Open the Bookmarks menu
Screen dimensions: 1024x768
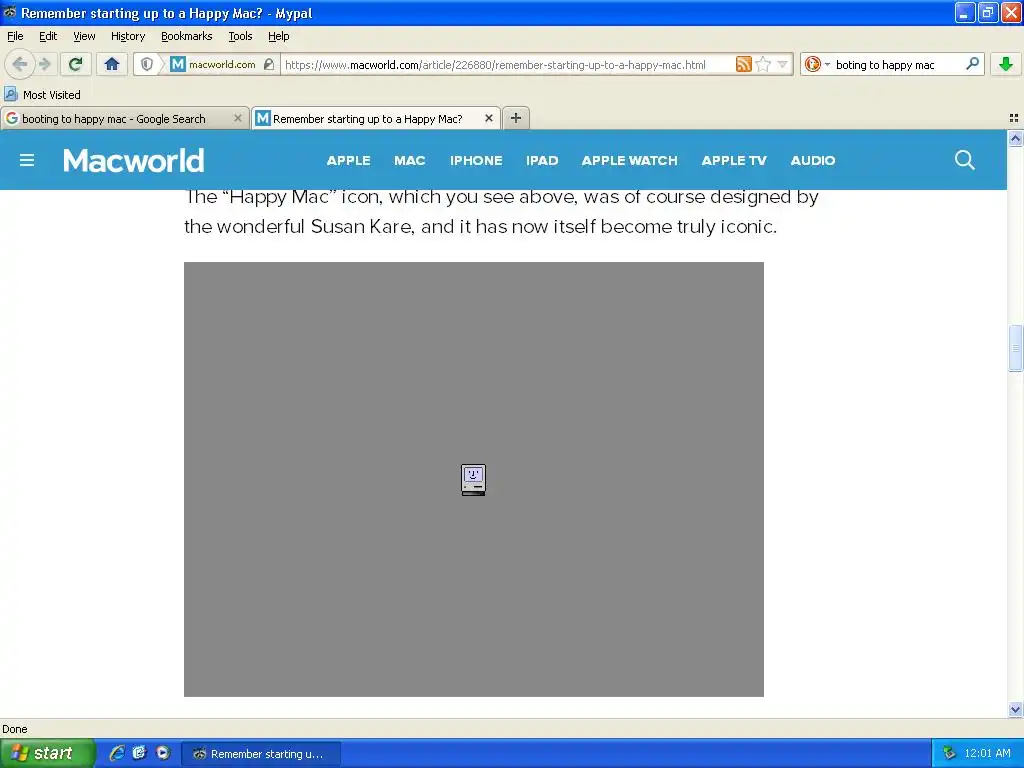(187, 36)
